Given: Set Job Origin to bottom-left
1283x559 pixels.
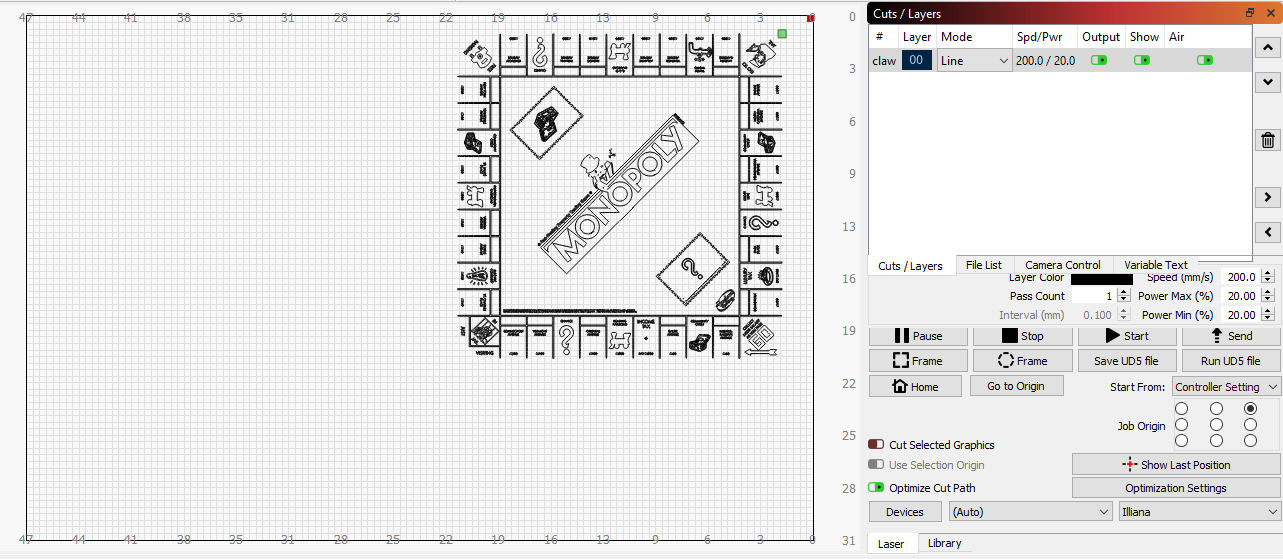Looking at the screenshot, I should coord(1181,441).
